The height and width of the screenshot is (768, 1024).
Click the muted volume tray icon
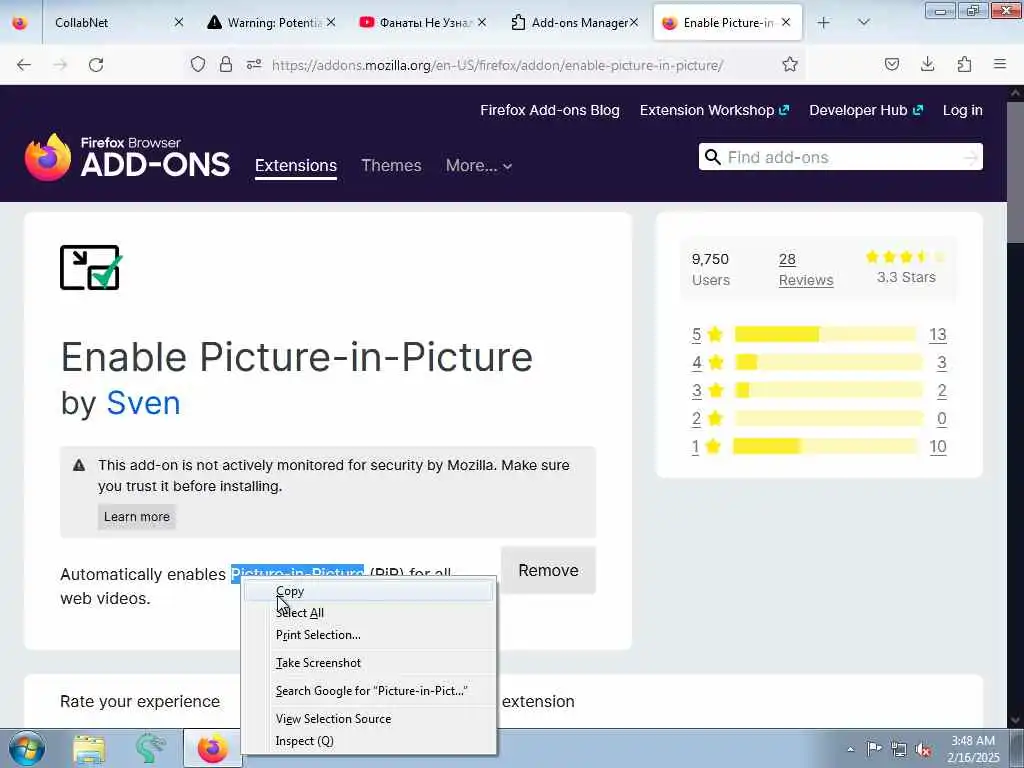(923, 750)
